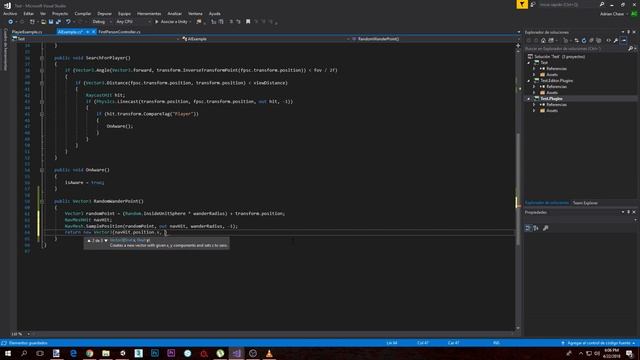640x360 pixels.
Task: Click the taskbar search magnifier icon
Action: (24, 353)
